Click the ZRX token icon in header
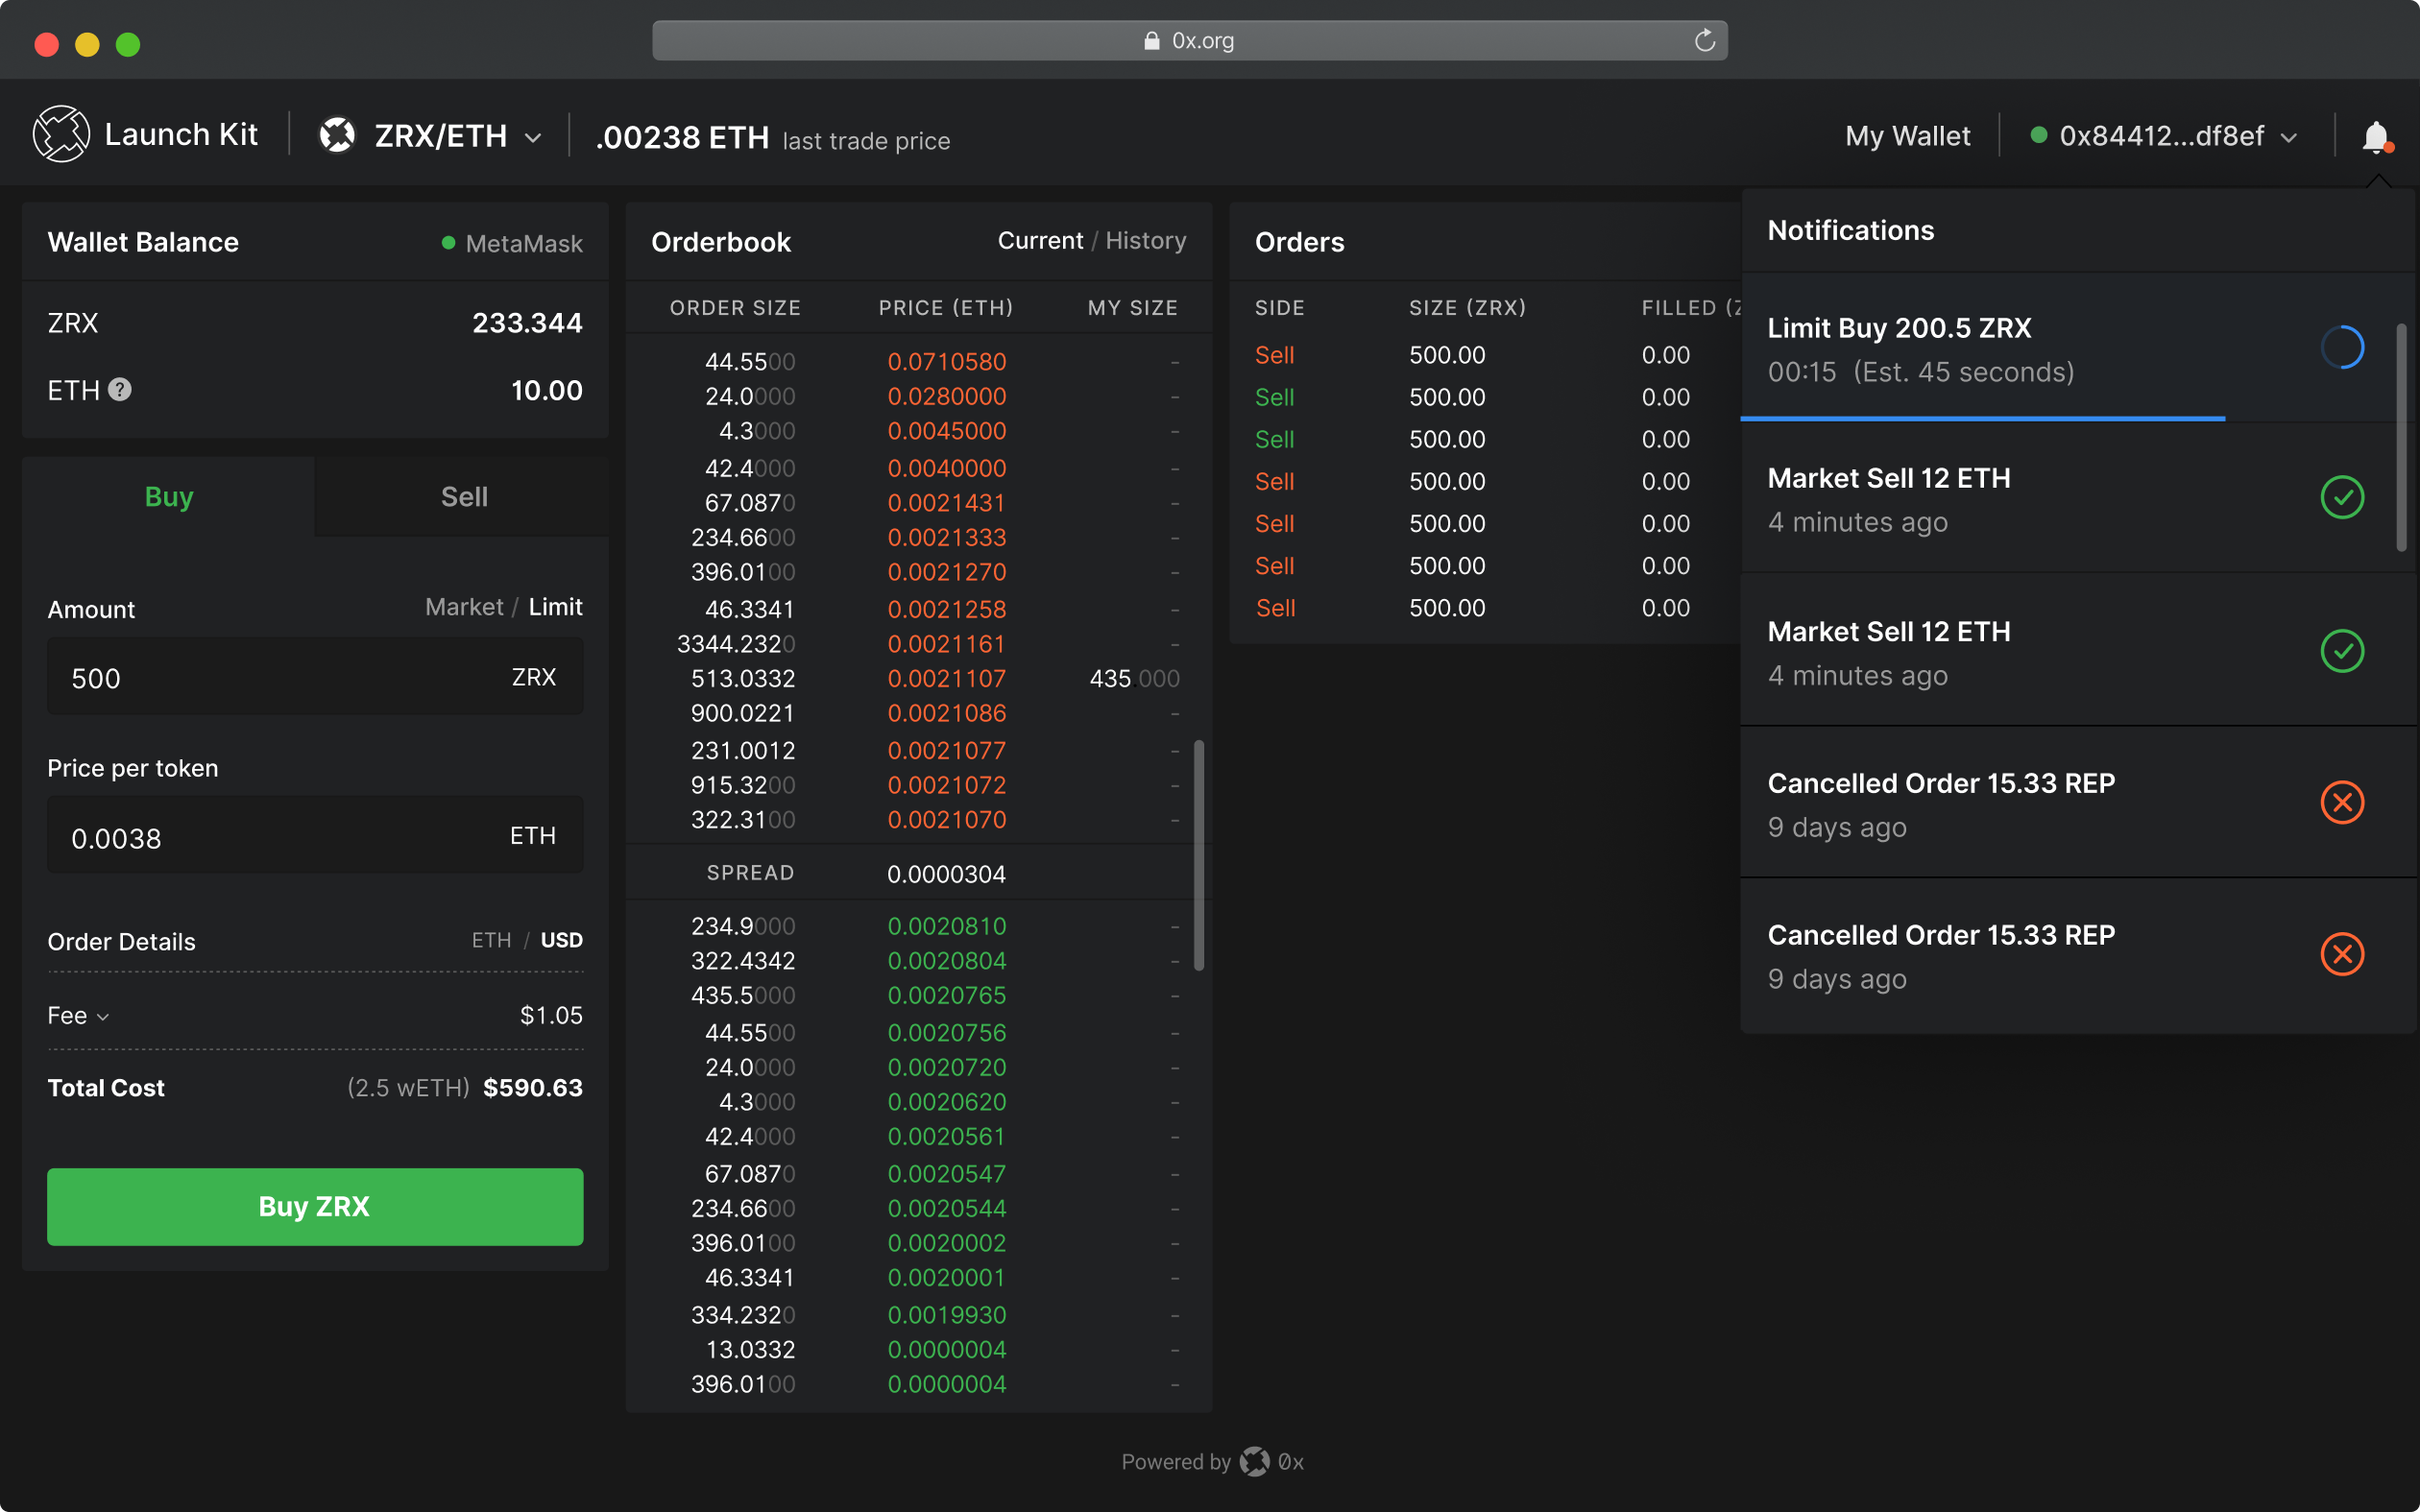Screen dimensions: 2420x1512 (338, 135)
